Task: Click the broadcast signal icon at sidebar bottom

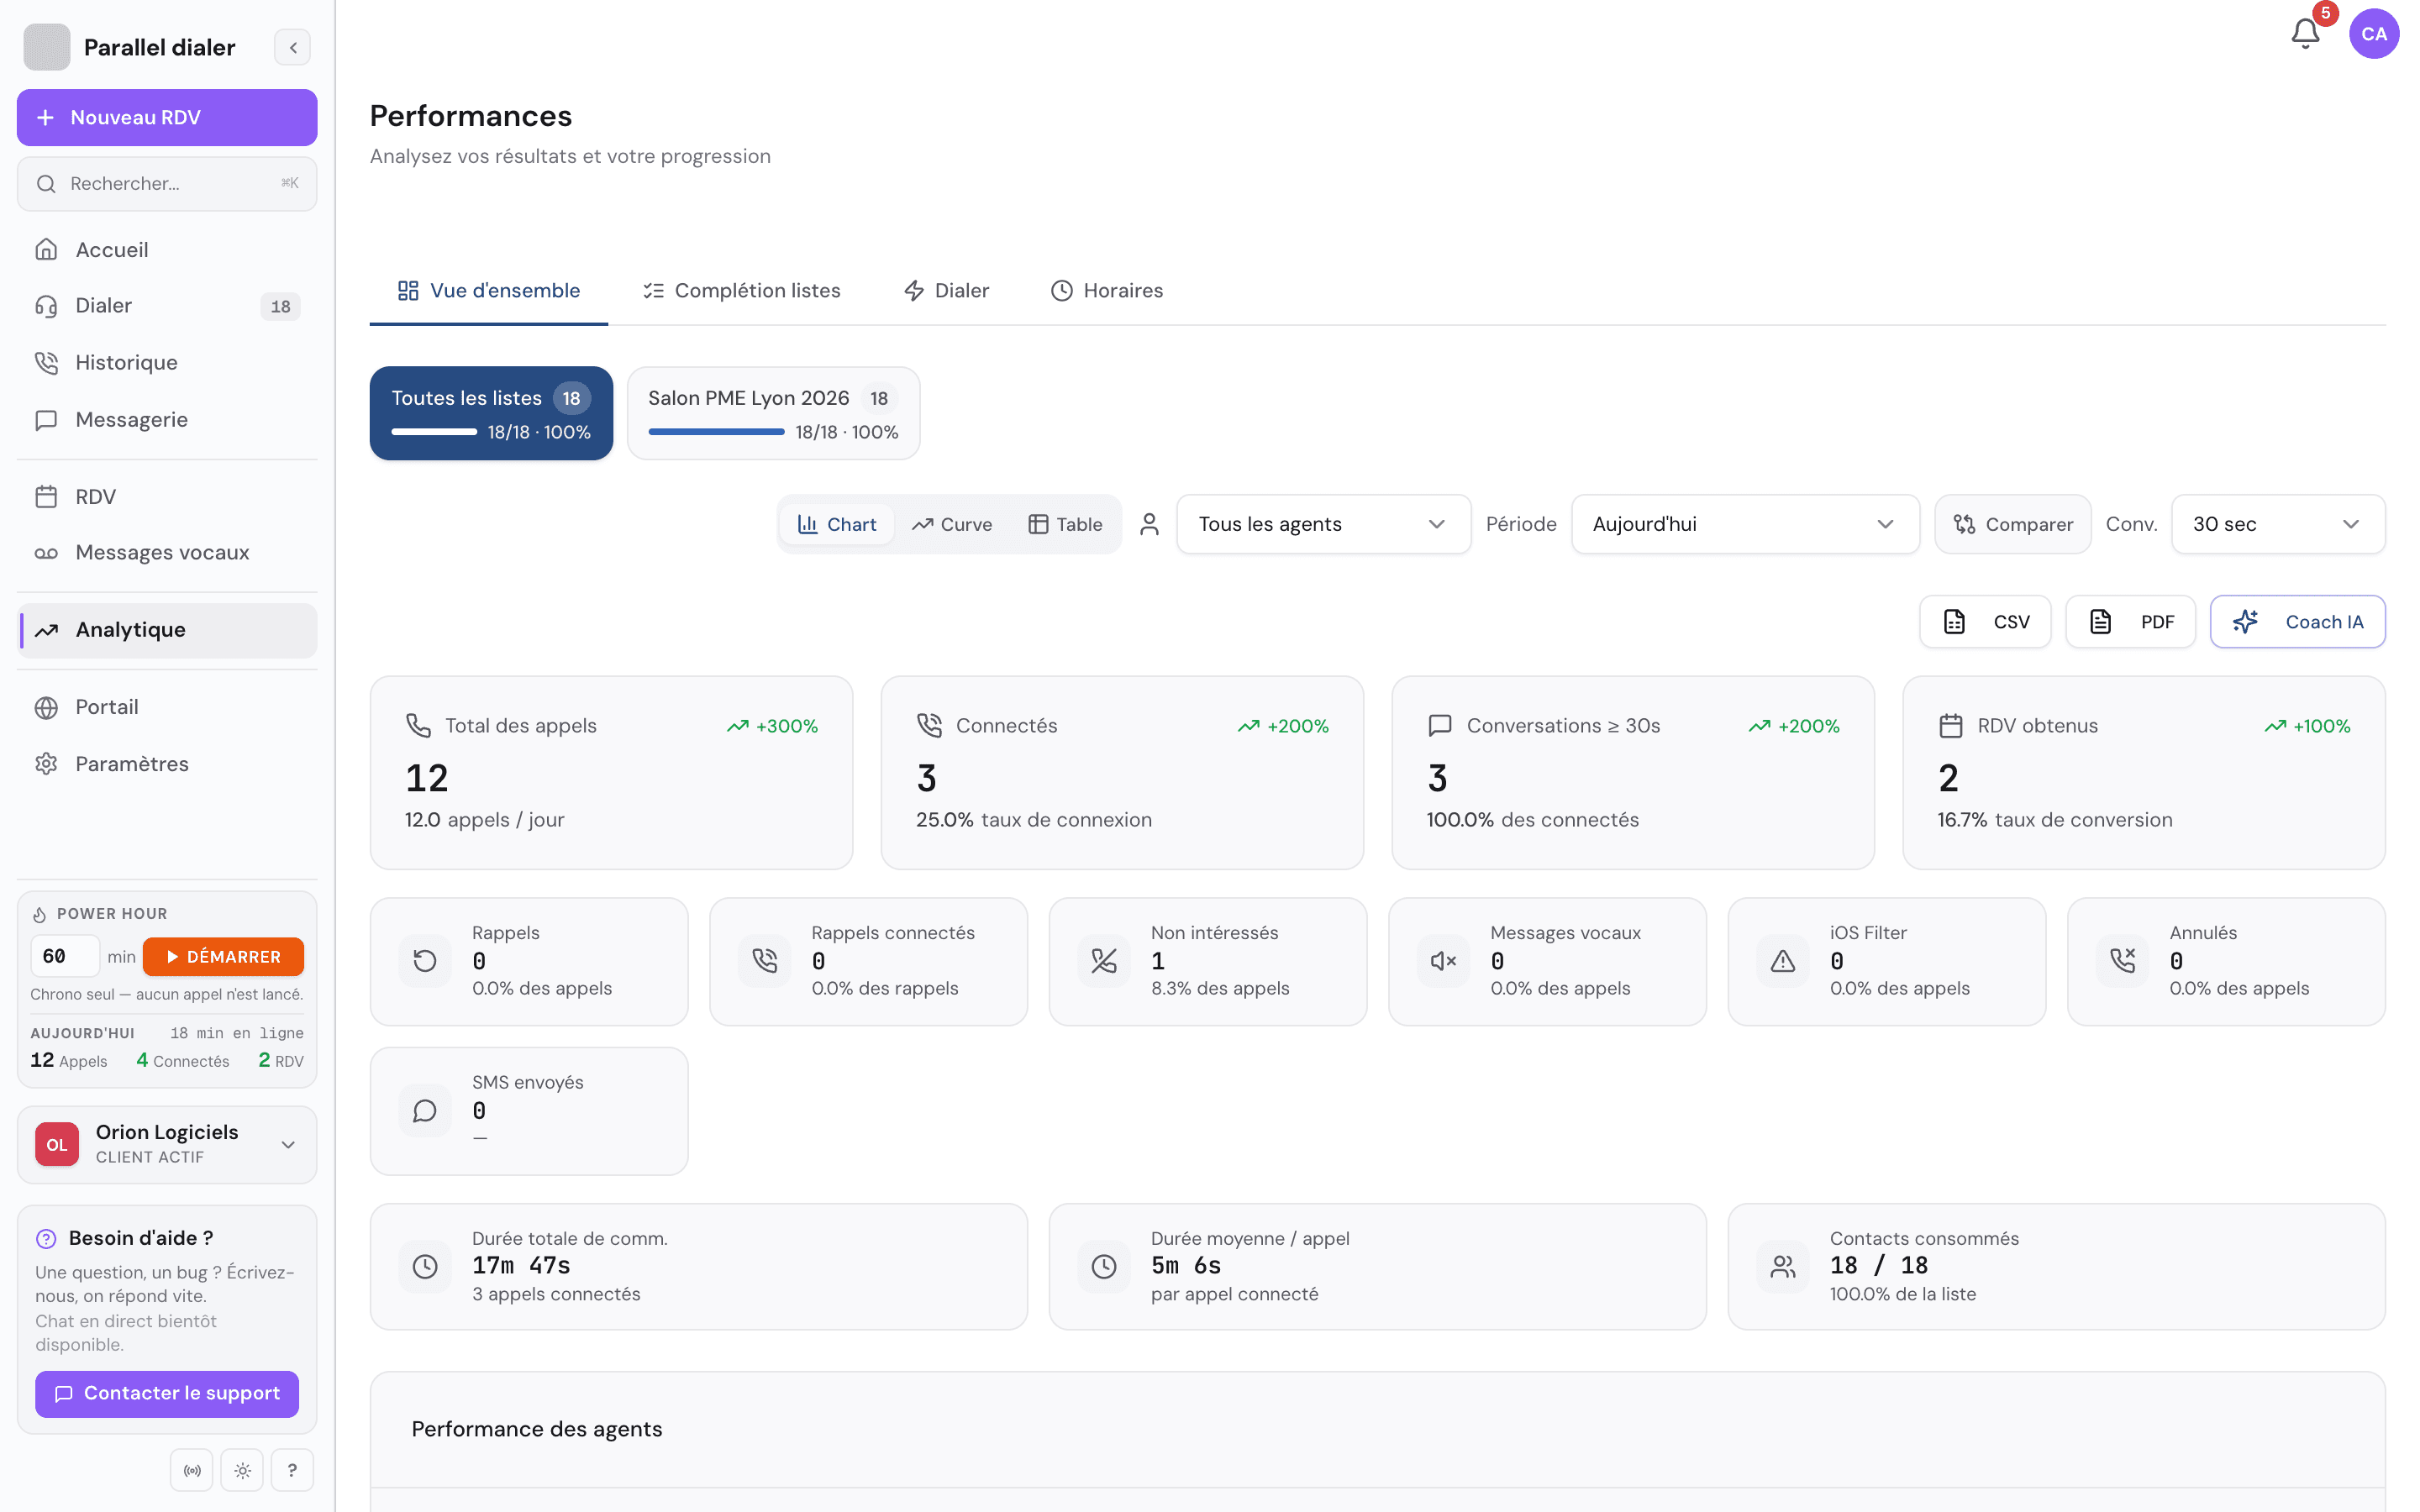Action: tap(192, 1470)
